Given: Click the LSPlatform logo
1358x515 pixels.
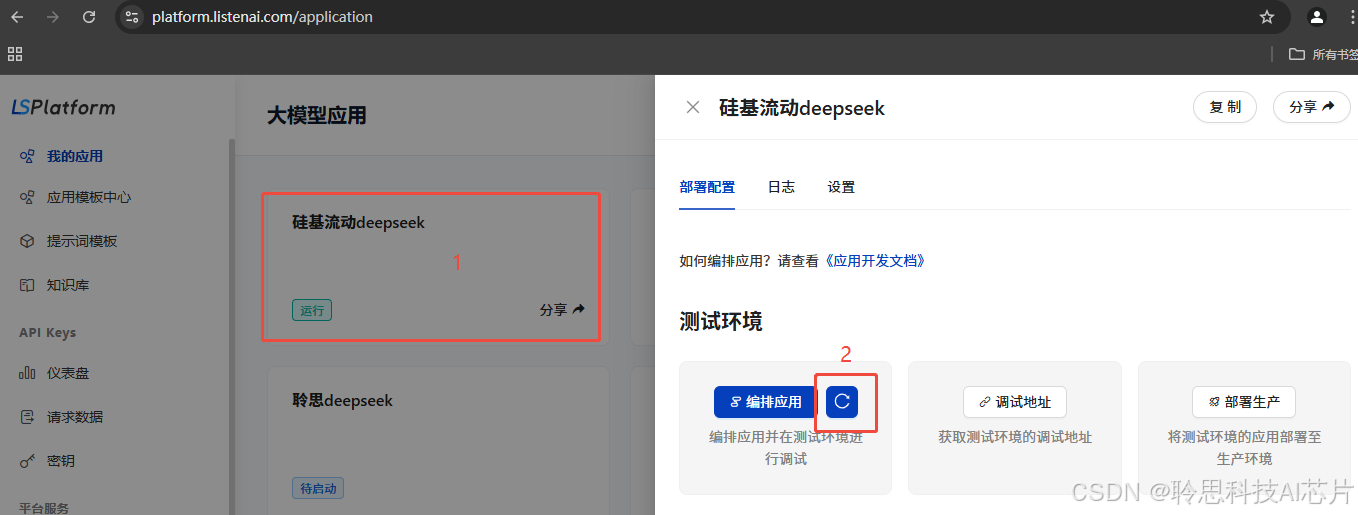Looking at the screenshot, I should coord(63,107).
